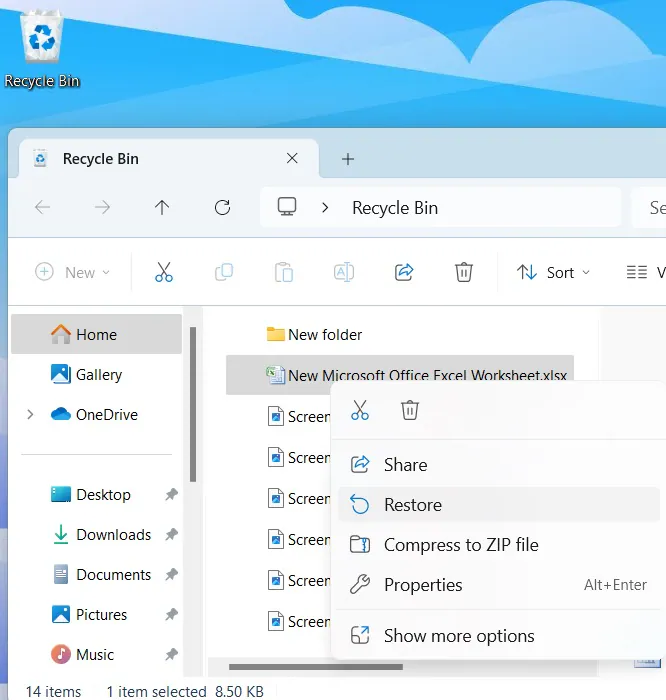666x700 pixels.
Task: Click the Rename icon in toolbar
Action: (x=344, y=272)
